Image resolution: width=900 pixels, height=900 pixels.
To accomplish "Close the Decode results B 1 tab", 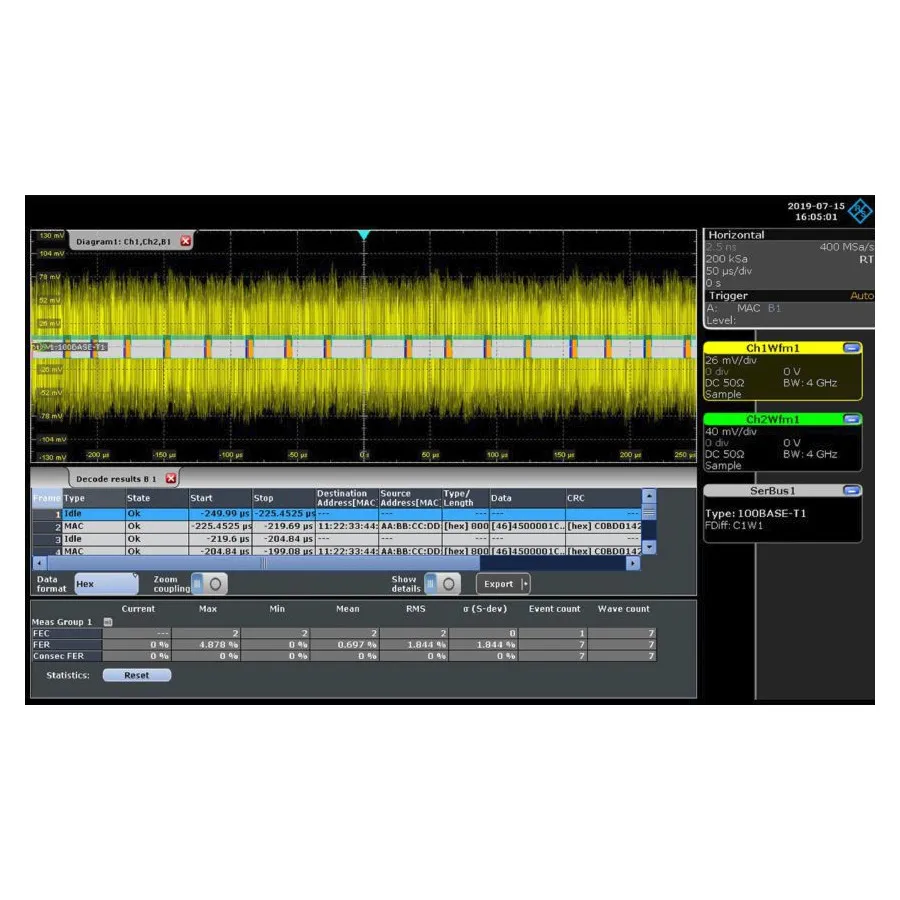I will click(x=172, y=478).
